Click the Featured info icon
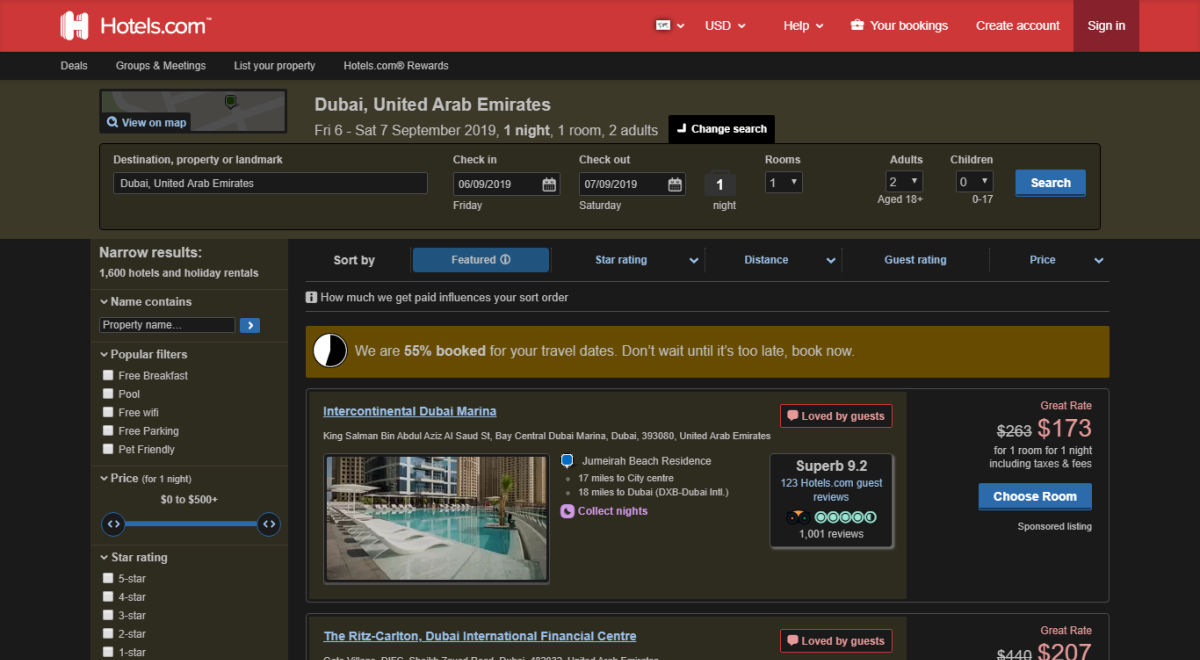The width and height of the screenshot is (1200, 660). pos(505,260)
